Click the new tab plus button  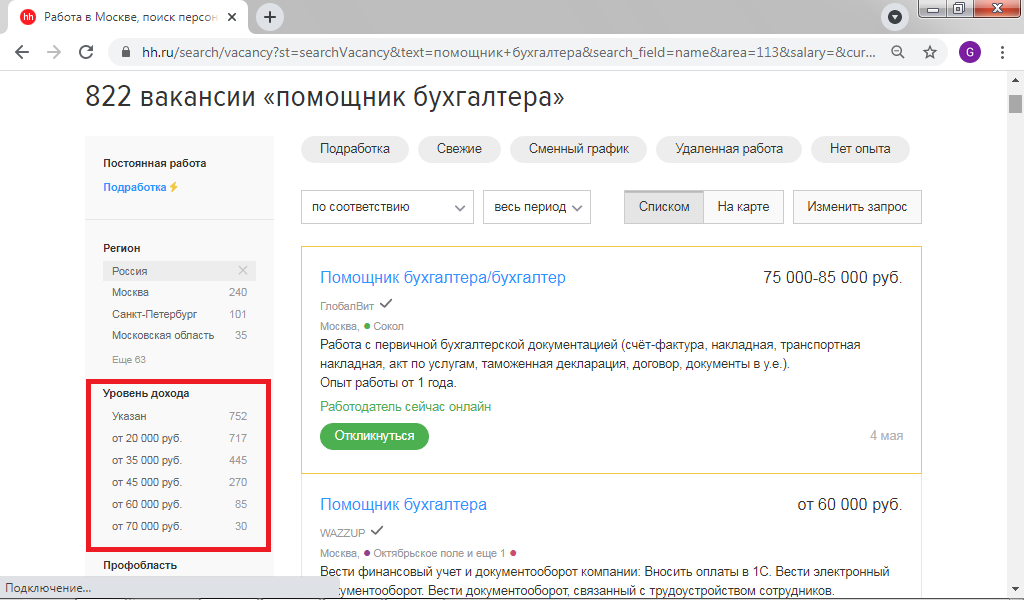(x=270, y=17)
